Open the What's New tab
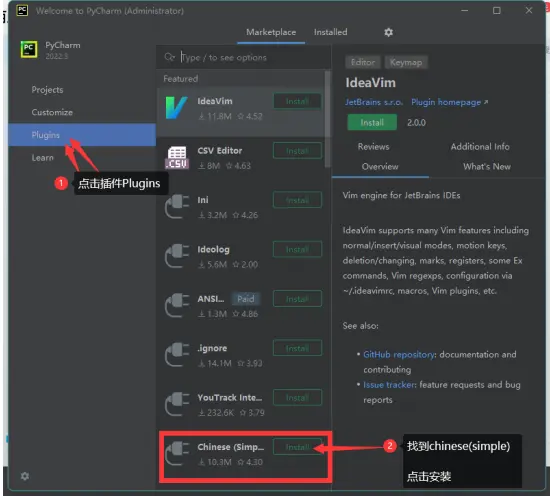Image resolution: width=550 pixels, height=496 pixels. pyautogui.click(x=487, y=167)
